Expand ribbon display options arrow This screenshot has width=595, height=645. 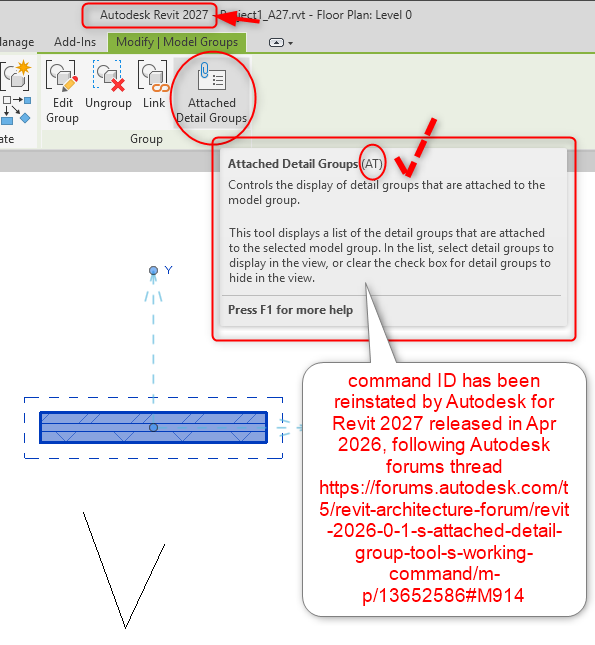291,43
